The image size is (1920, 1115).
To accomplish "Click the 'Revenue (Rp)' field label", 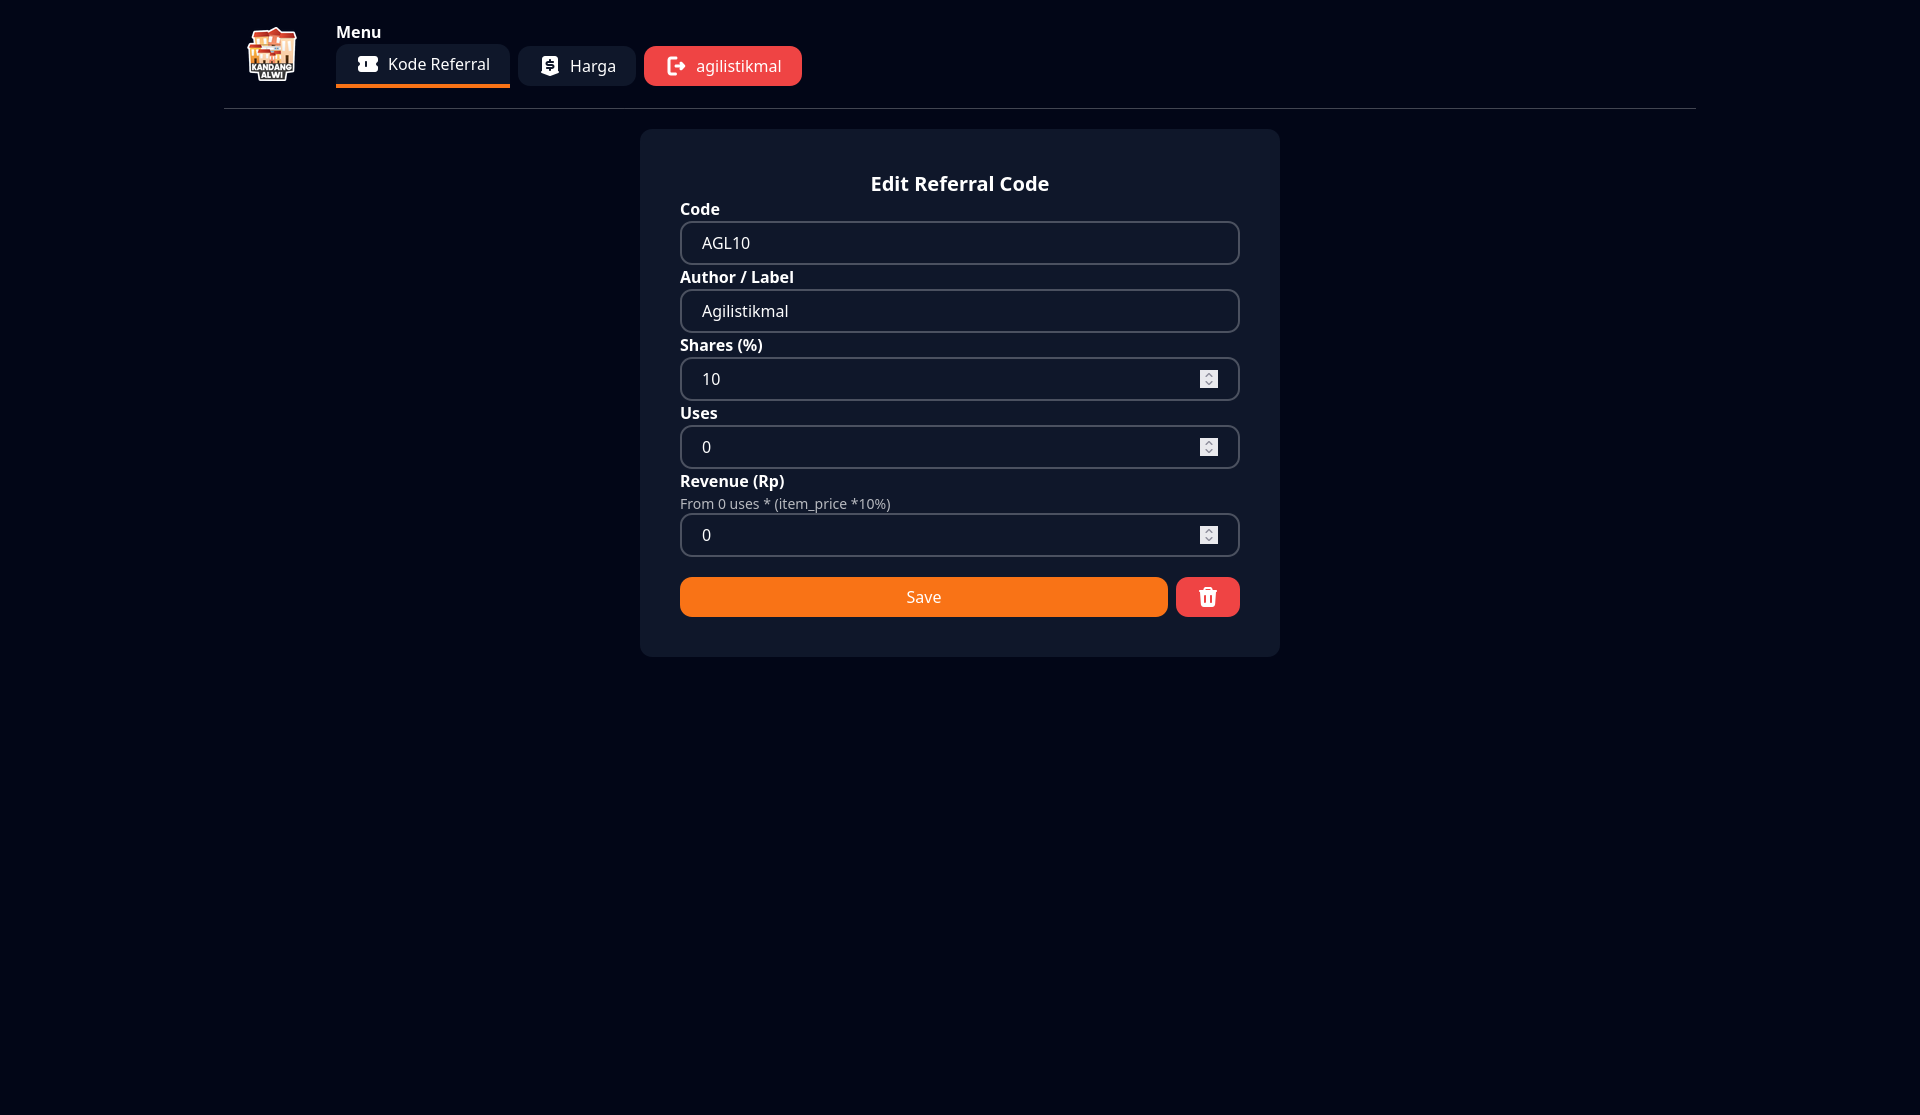I will 732,481.
